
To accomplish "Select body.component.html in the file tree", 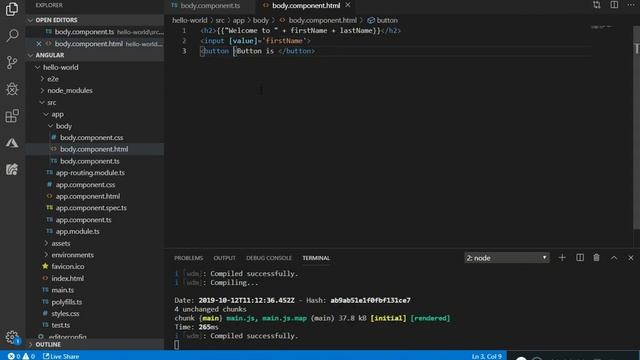I will (95, 149).
